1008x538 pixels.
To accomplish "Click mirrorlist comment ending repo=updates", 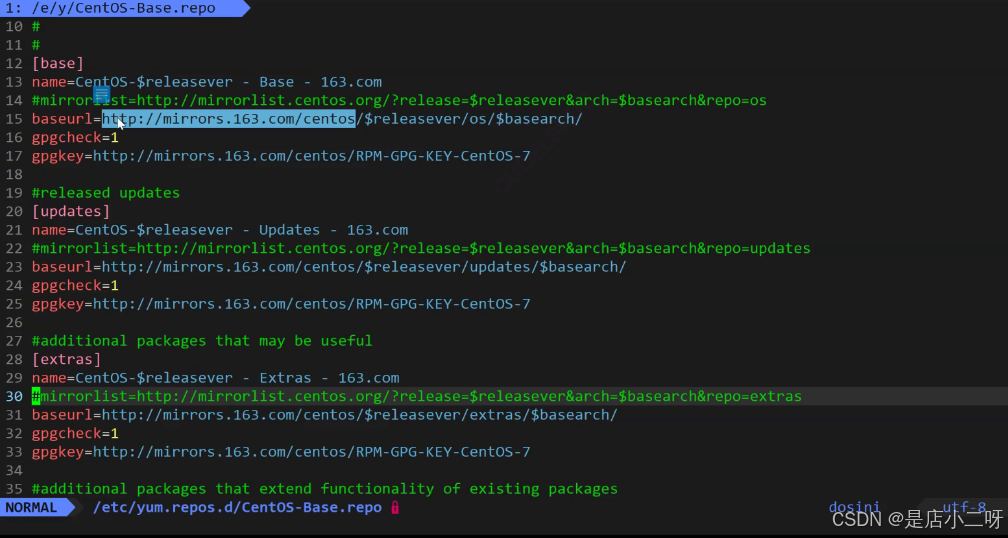I will tap(421, 249).
